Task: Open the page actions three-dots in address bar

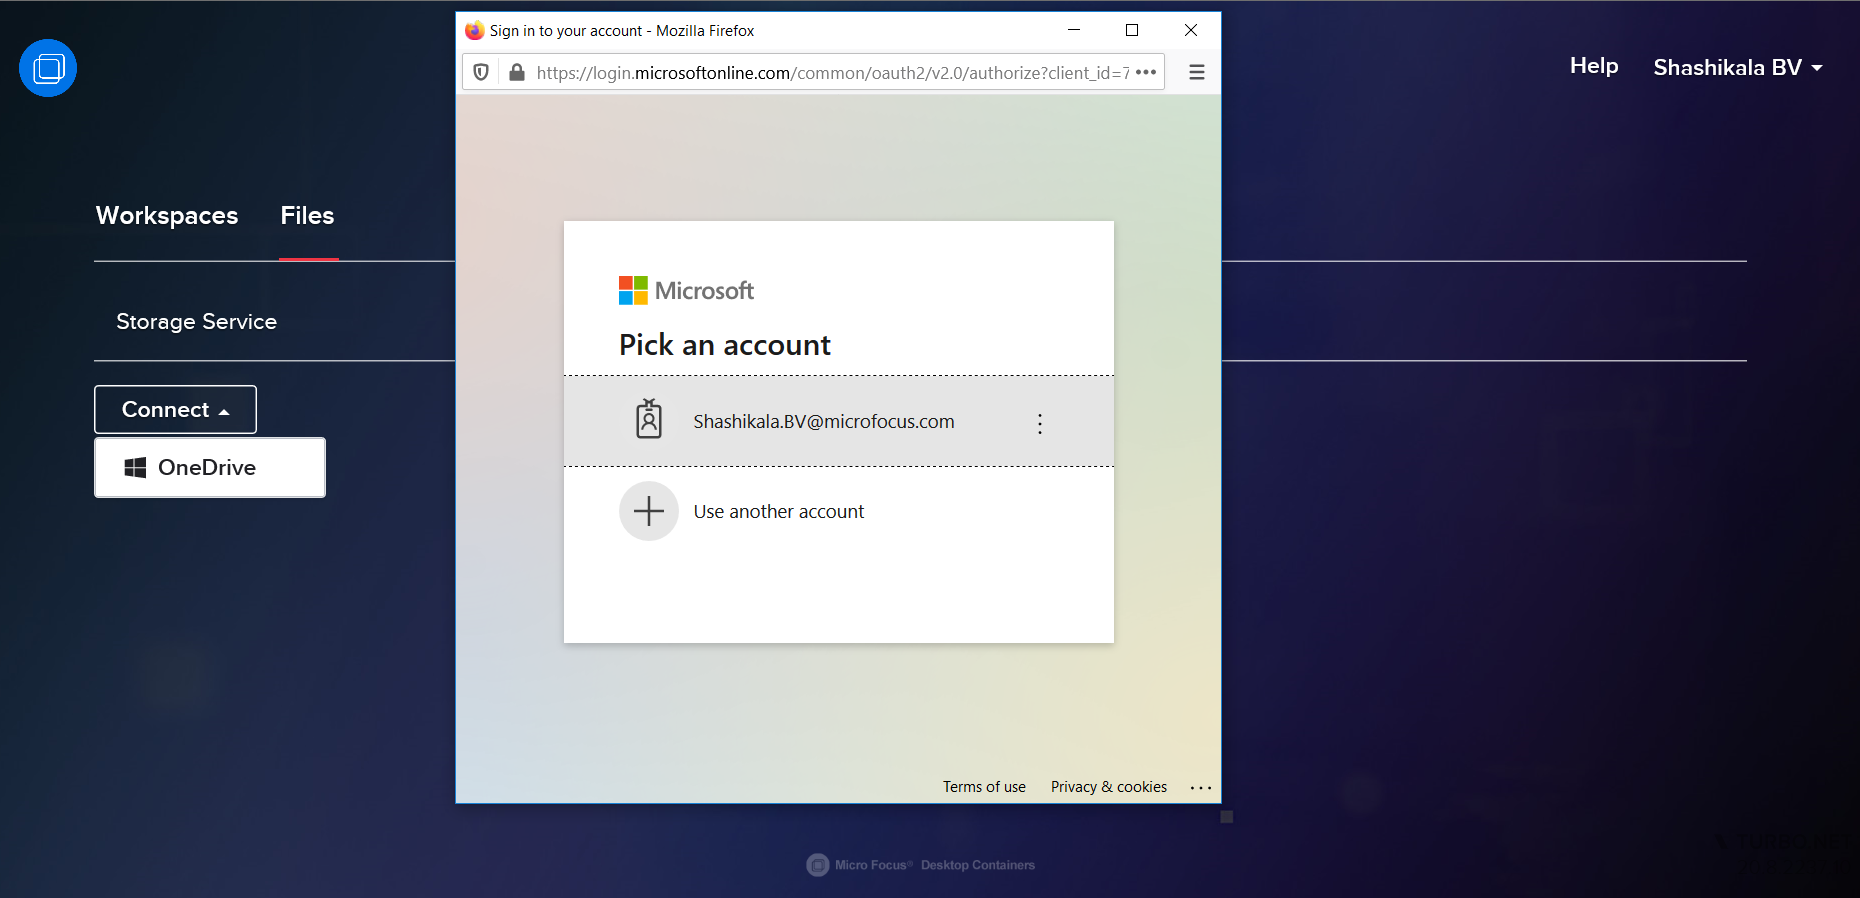Action: (1146, 72)
